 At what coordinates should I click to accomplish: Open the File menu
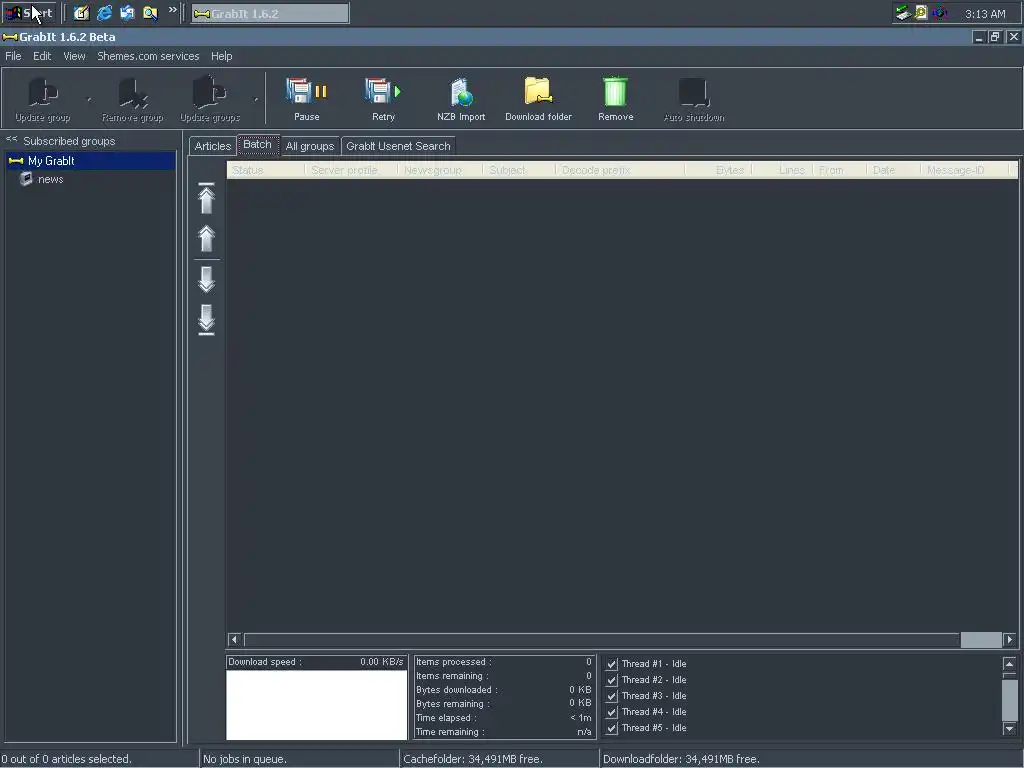(13, 56)
